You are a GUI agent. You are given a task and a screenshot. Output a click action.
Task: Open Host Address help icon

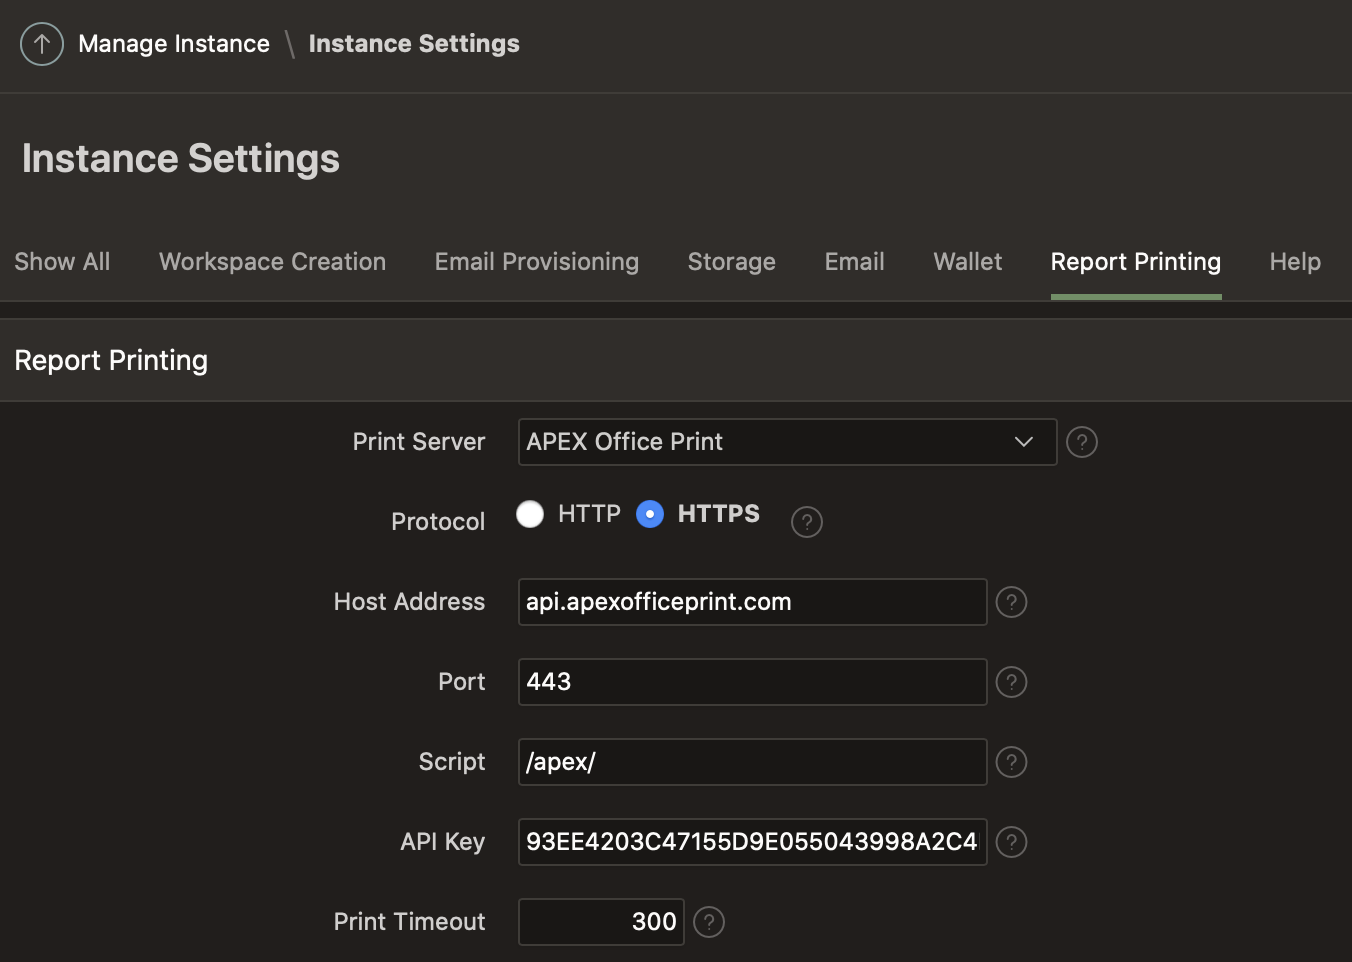click(x=1012, y=602)
